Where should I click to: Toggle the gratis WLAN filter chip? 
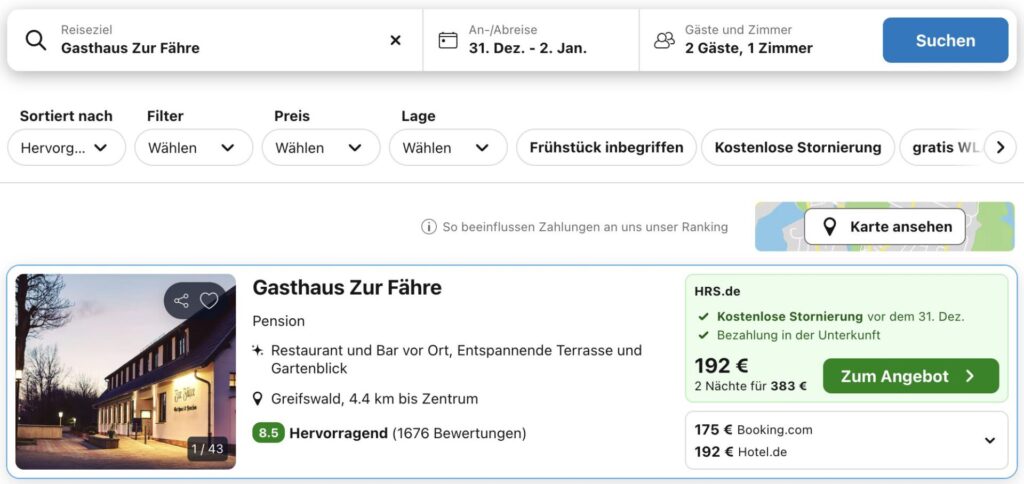click(942, 147)
